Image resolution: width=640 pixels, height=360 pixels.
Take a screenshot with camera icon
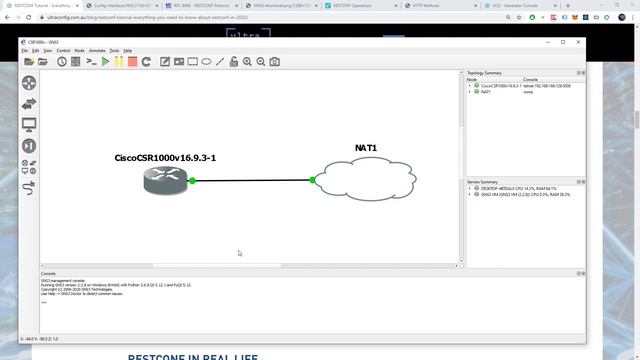(x=275, y=62)
